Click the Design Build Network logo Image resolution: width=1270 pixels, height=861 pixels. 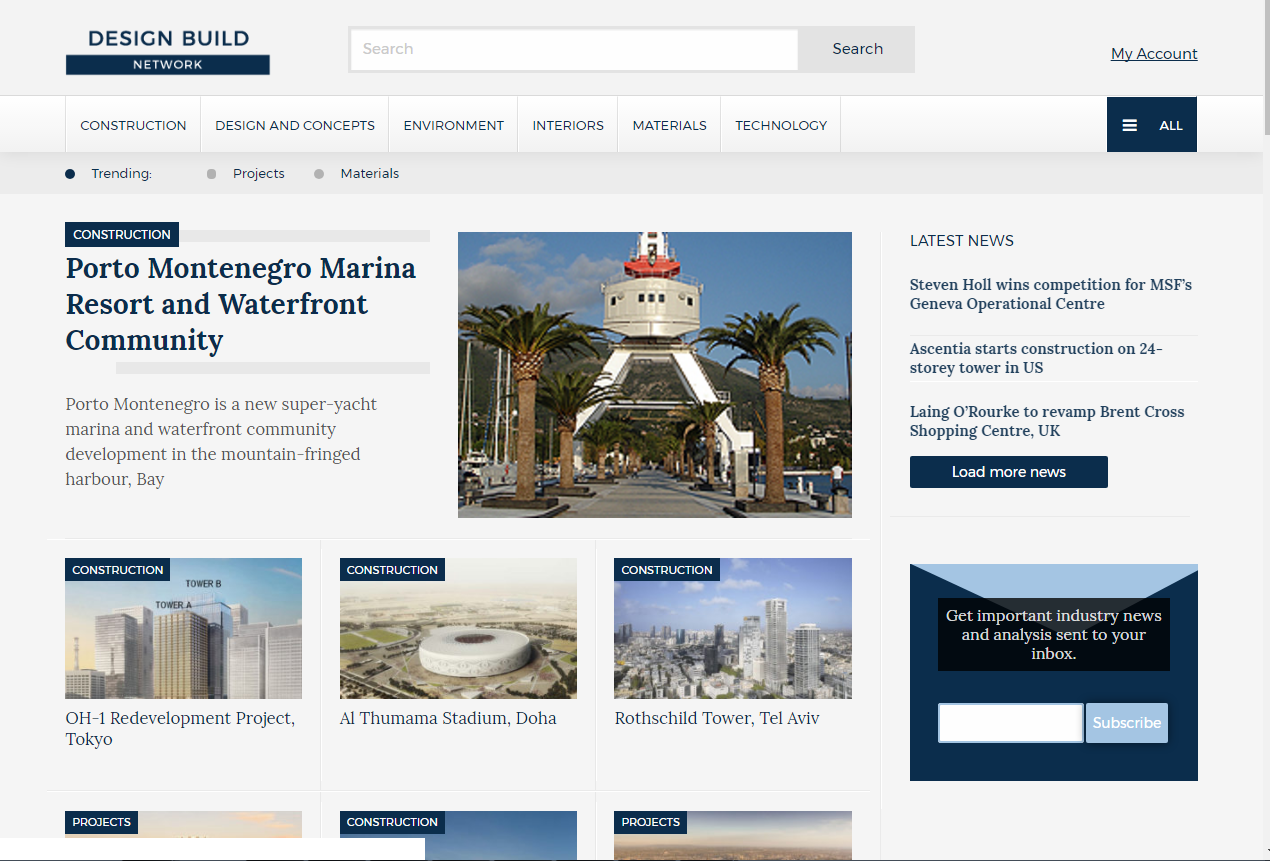(168, 51)
